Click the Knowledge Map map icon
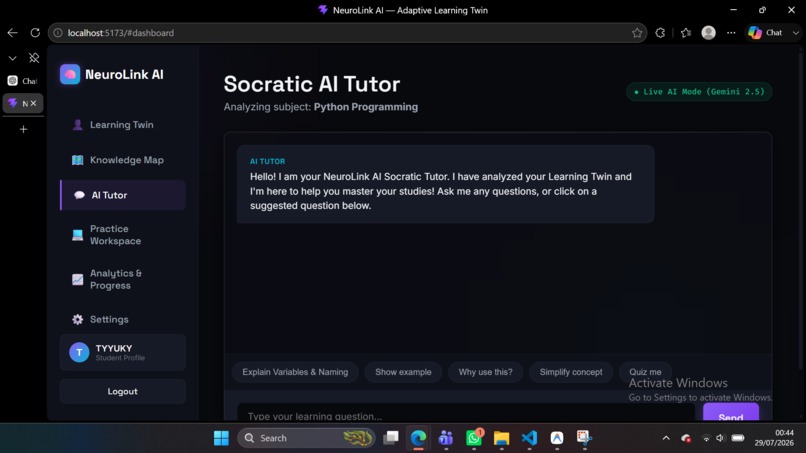This screenshot has height=453, width=806. point(78,160)
